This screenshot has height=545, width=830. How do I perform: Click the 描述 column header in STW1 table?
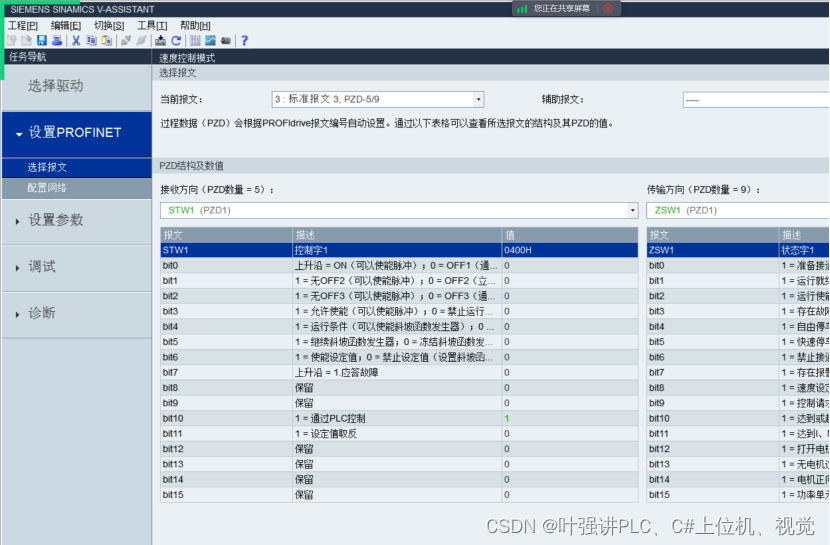click(397, 235)
